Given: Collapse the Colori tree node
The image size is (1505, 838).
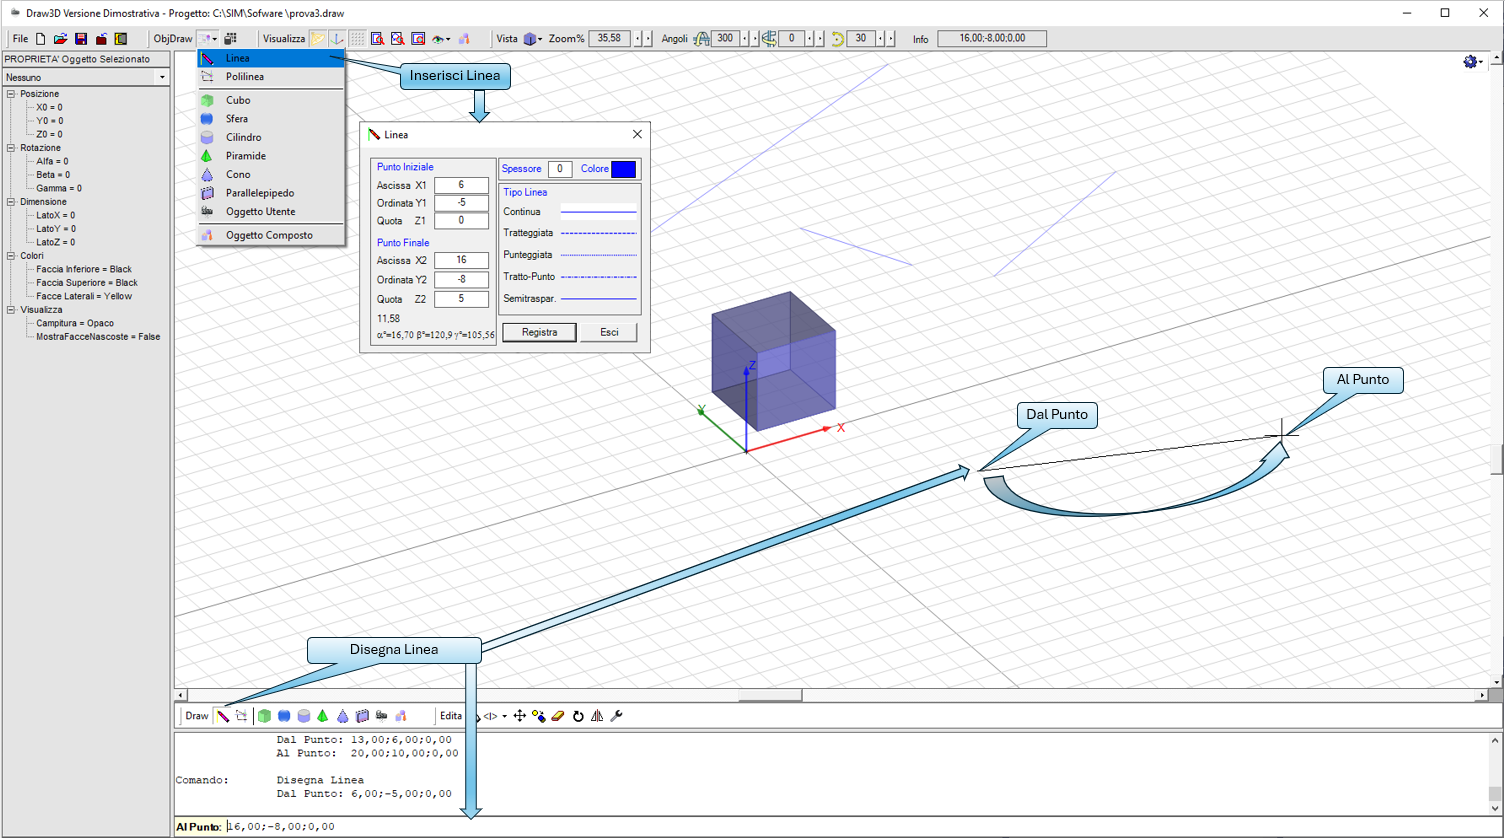Looking at the screenshot, I should tap(11, 256).
